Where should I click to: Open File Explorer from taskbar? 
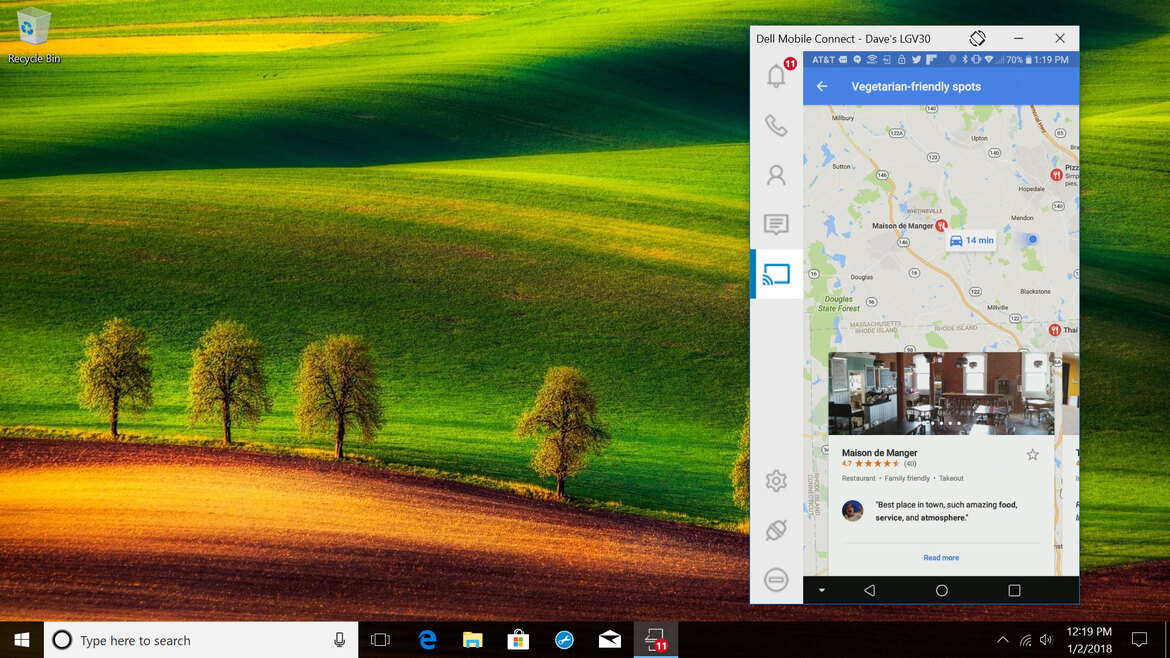pos(472,640)
